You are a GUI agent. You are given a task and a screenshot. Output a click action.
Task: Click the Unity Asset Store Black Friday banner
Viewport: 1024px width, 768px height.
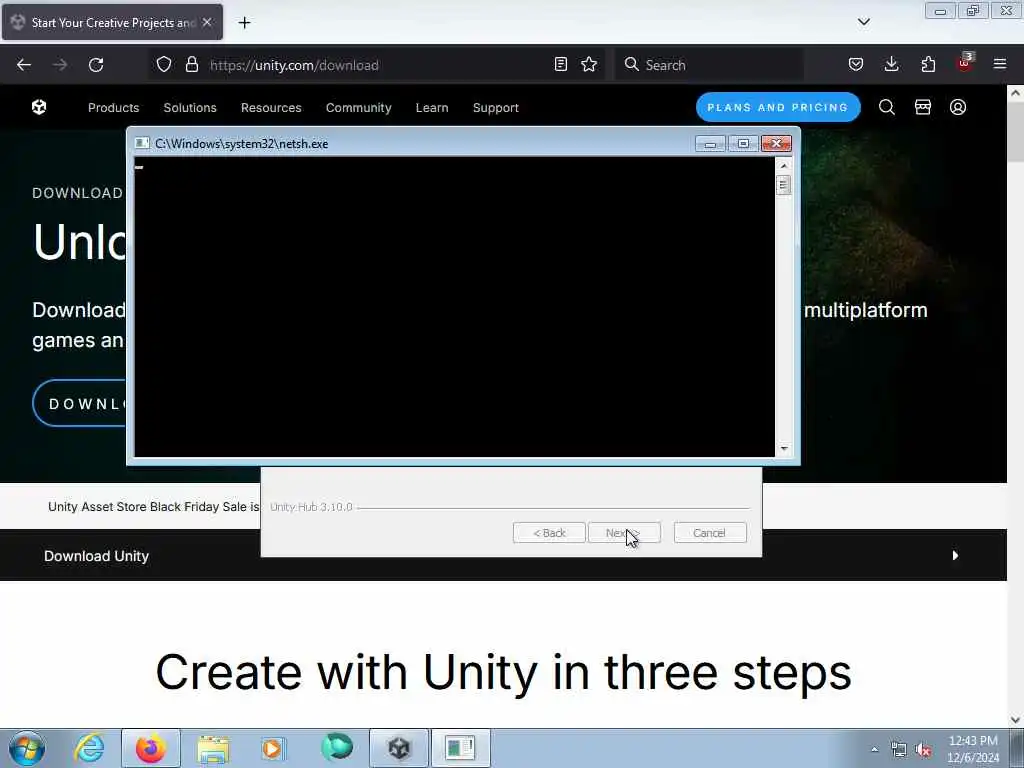(153, 507)
